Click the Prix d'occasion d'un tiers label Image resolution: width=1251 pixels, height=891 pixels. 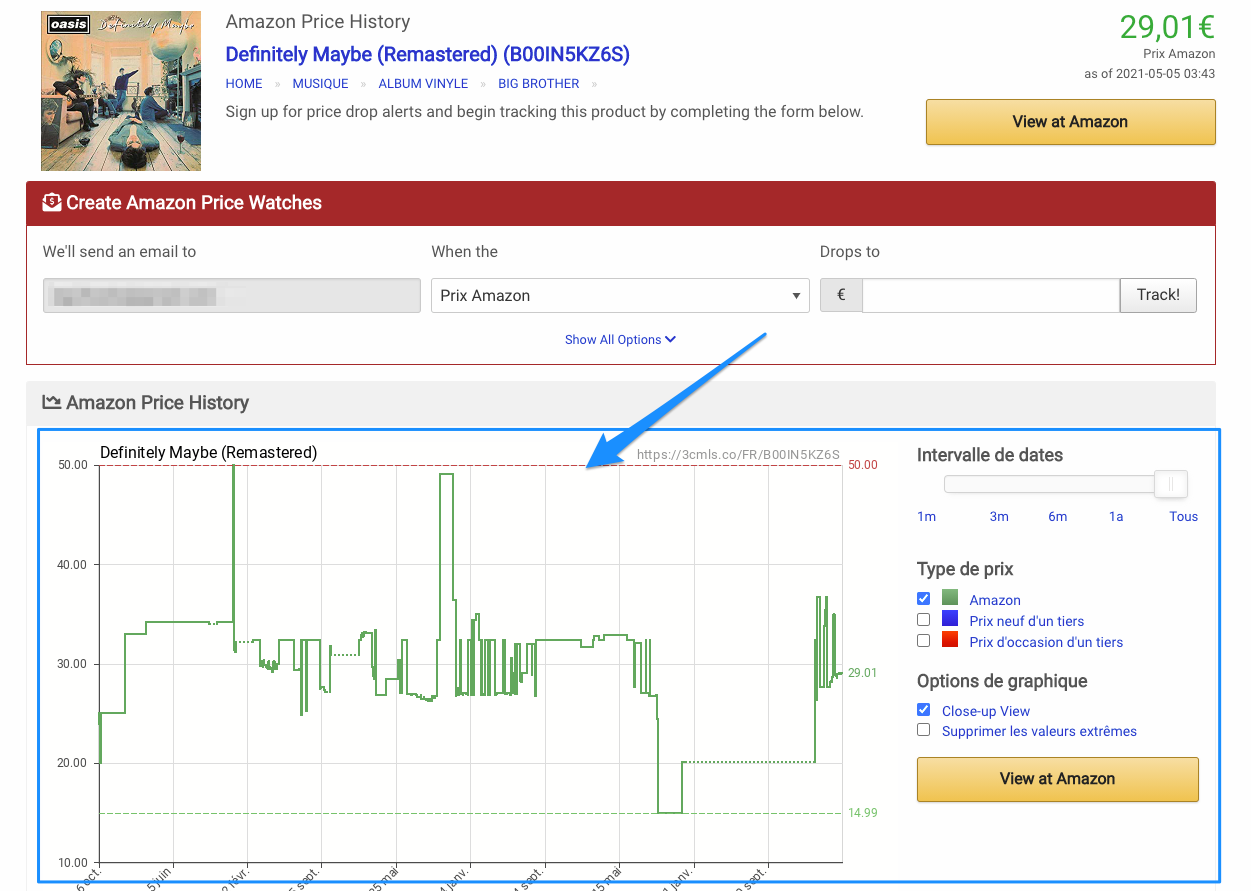coord(1046,643)
